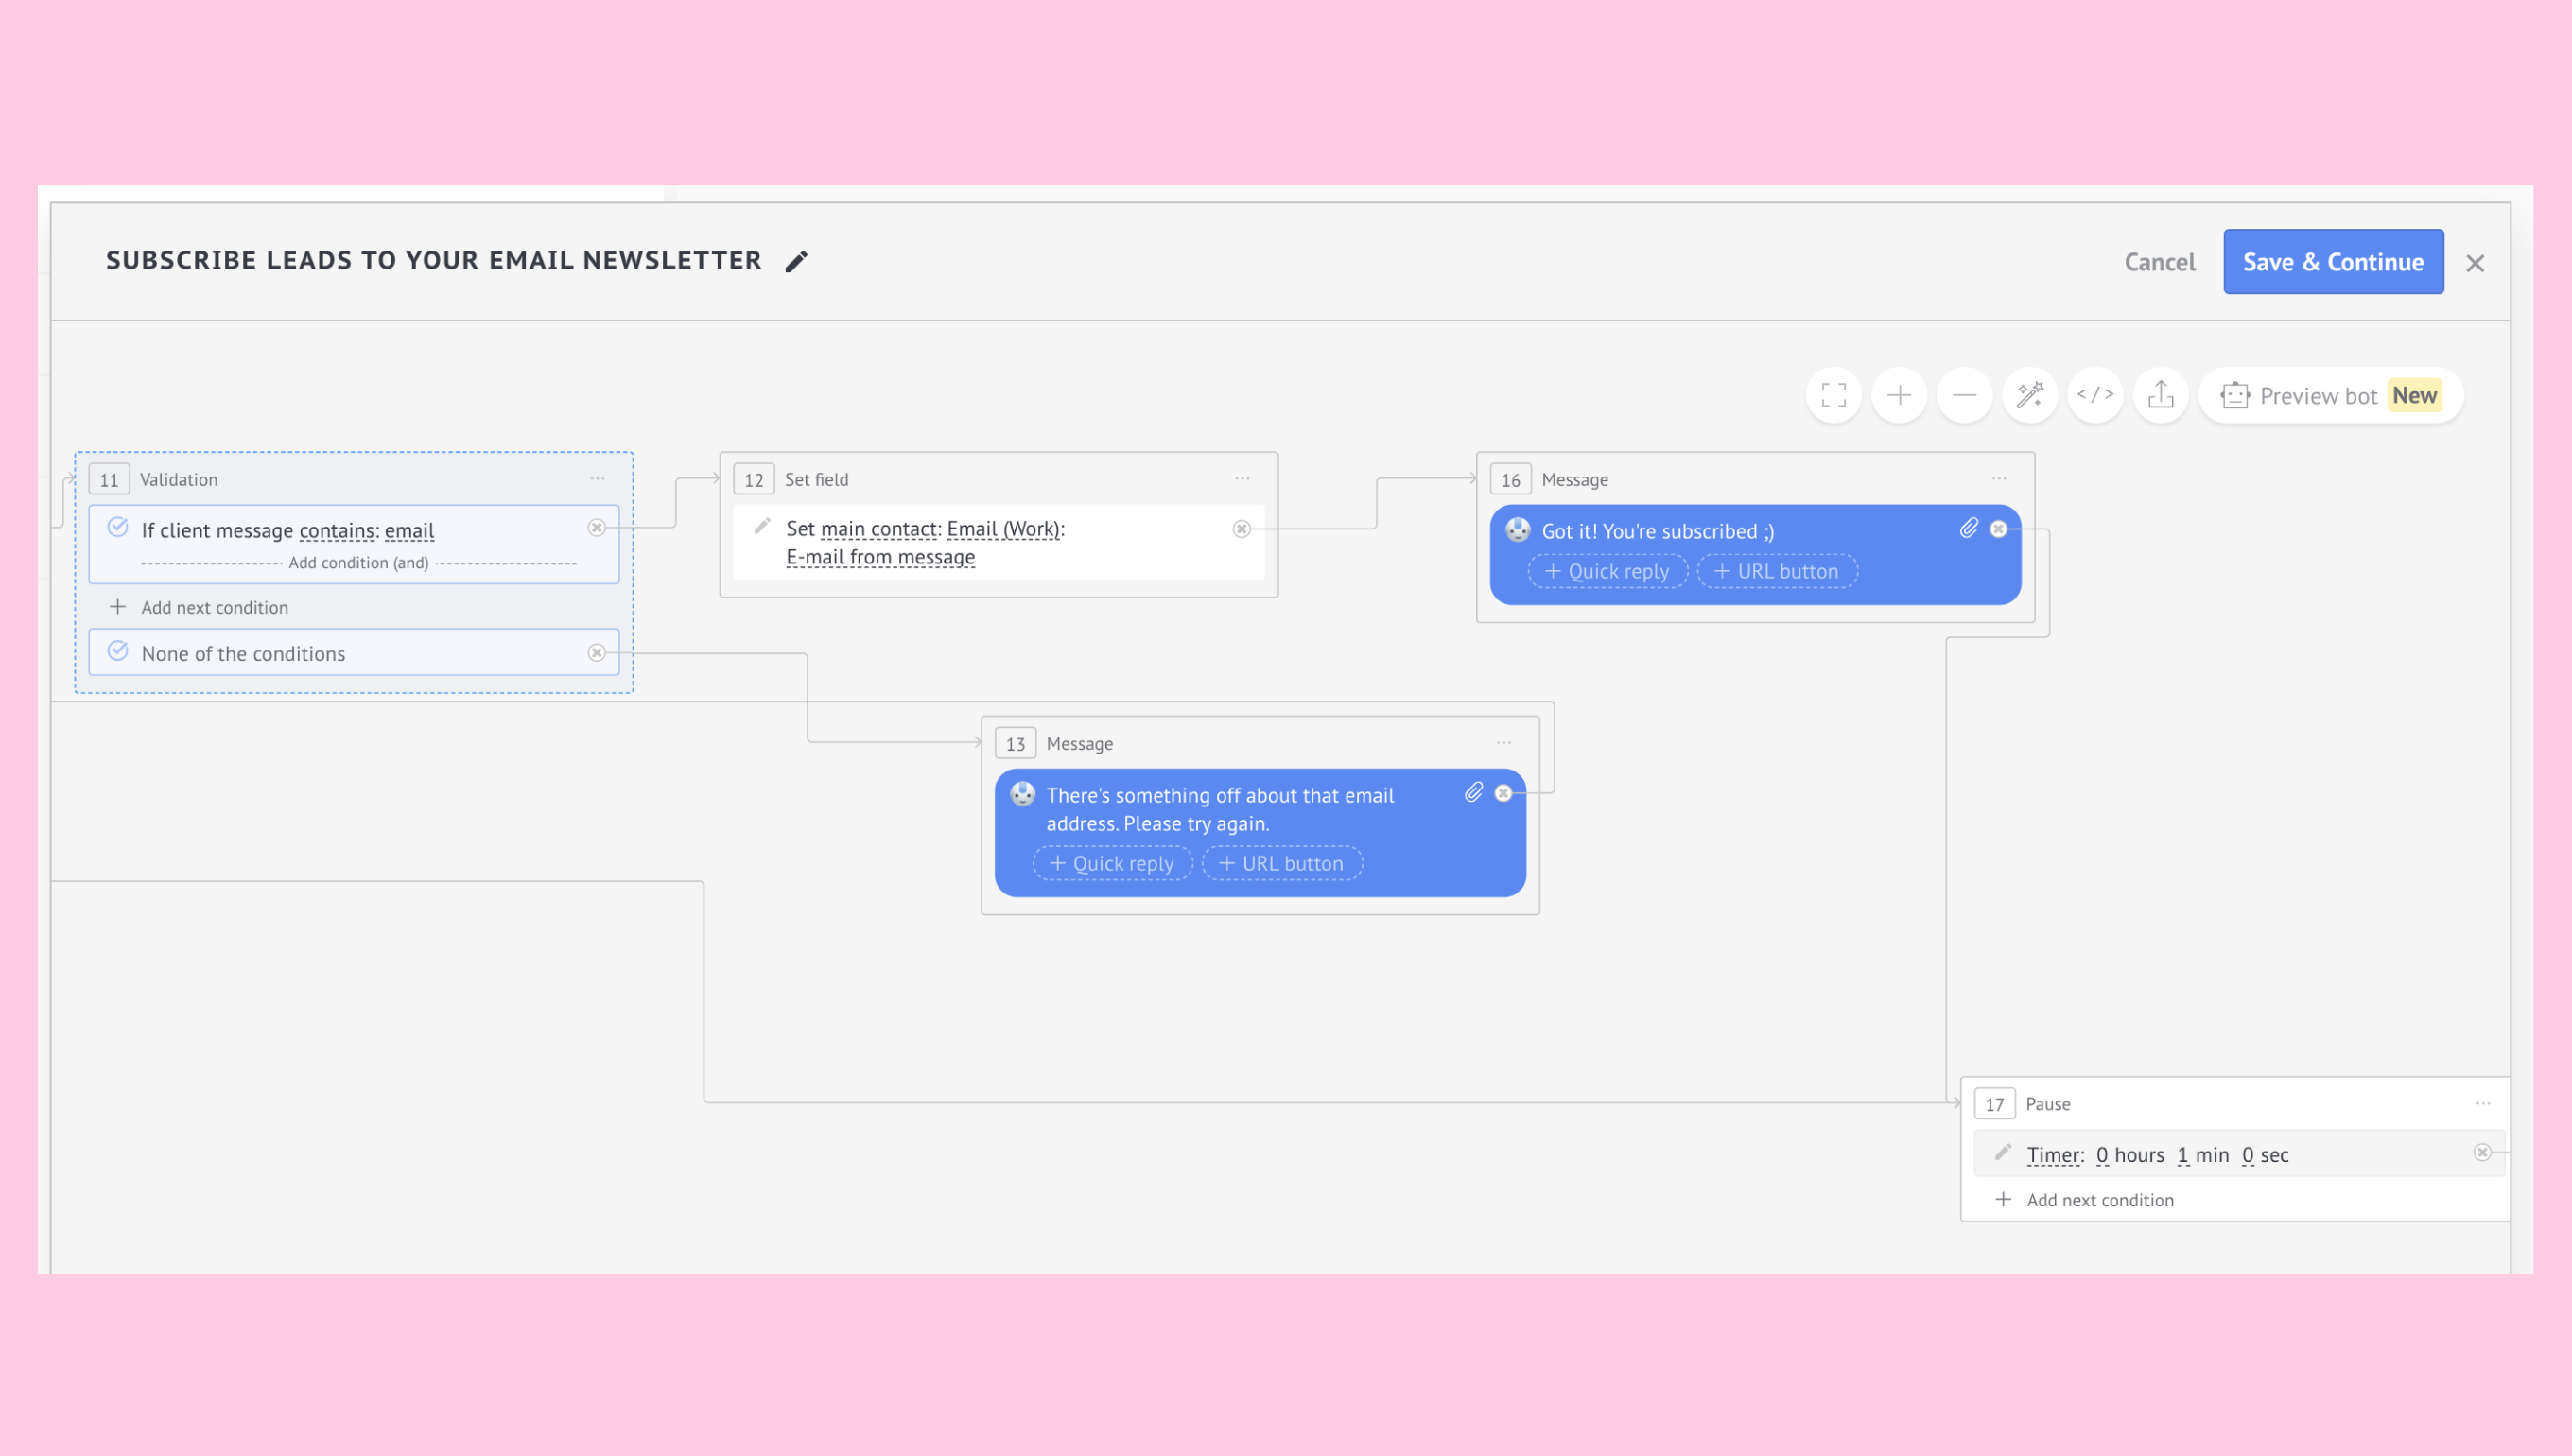This screenshot has width=2572, height=1456.
Task: Delete the 'Got it! You're subscribed' message
Action: point(1998,529)
